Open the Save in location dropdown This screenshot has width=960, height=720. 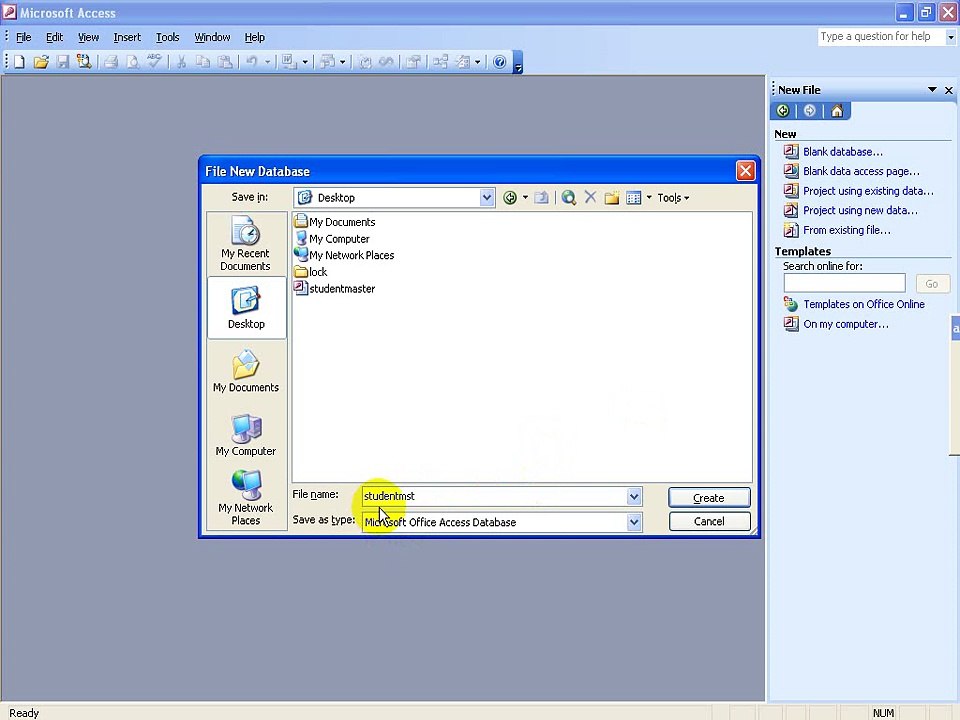pyautogui.click(x=487, y=198)
